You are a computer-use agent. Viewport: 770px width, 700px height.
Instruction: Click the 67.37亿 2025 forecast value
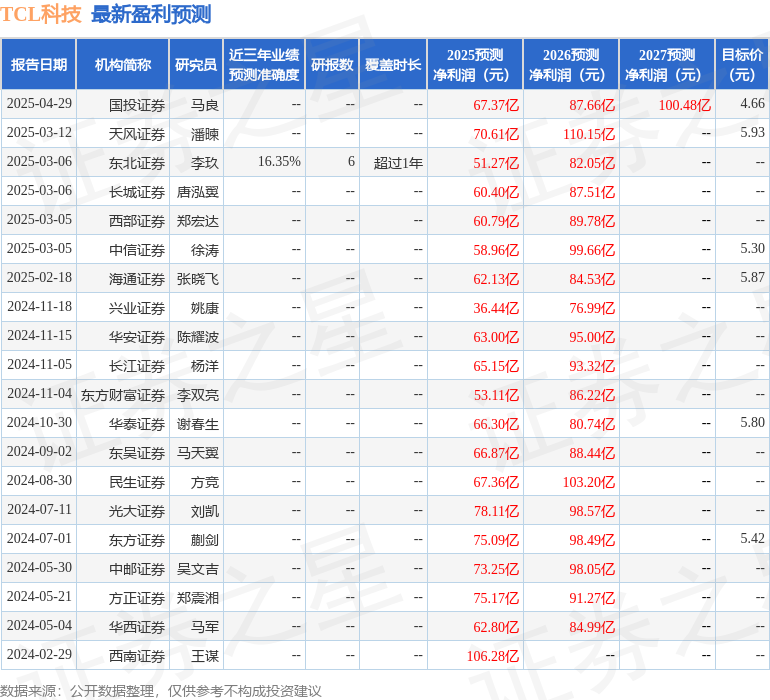tap(496, 105)
